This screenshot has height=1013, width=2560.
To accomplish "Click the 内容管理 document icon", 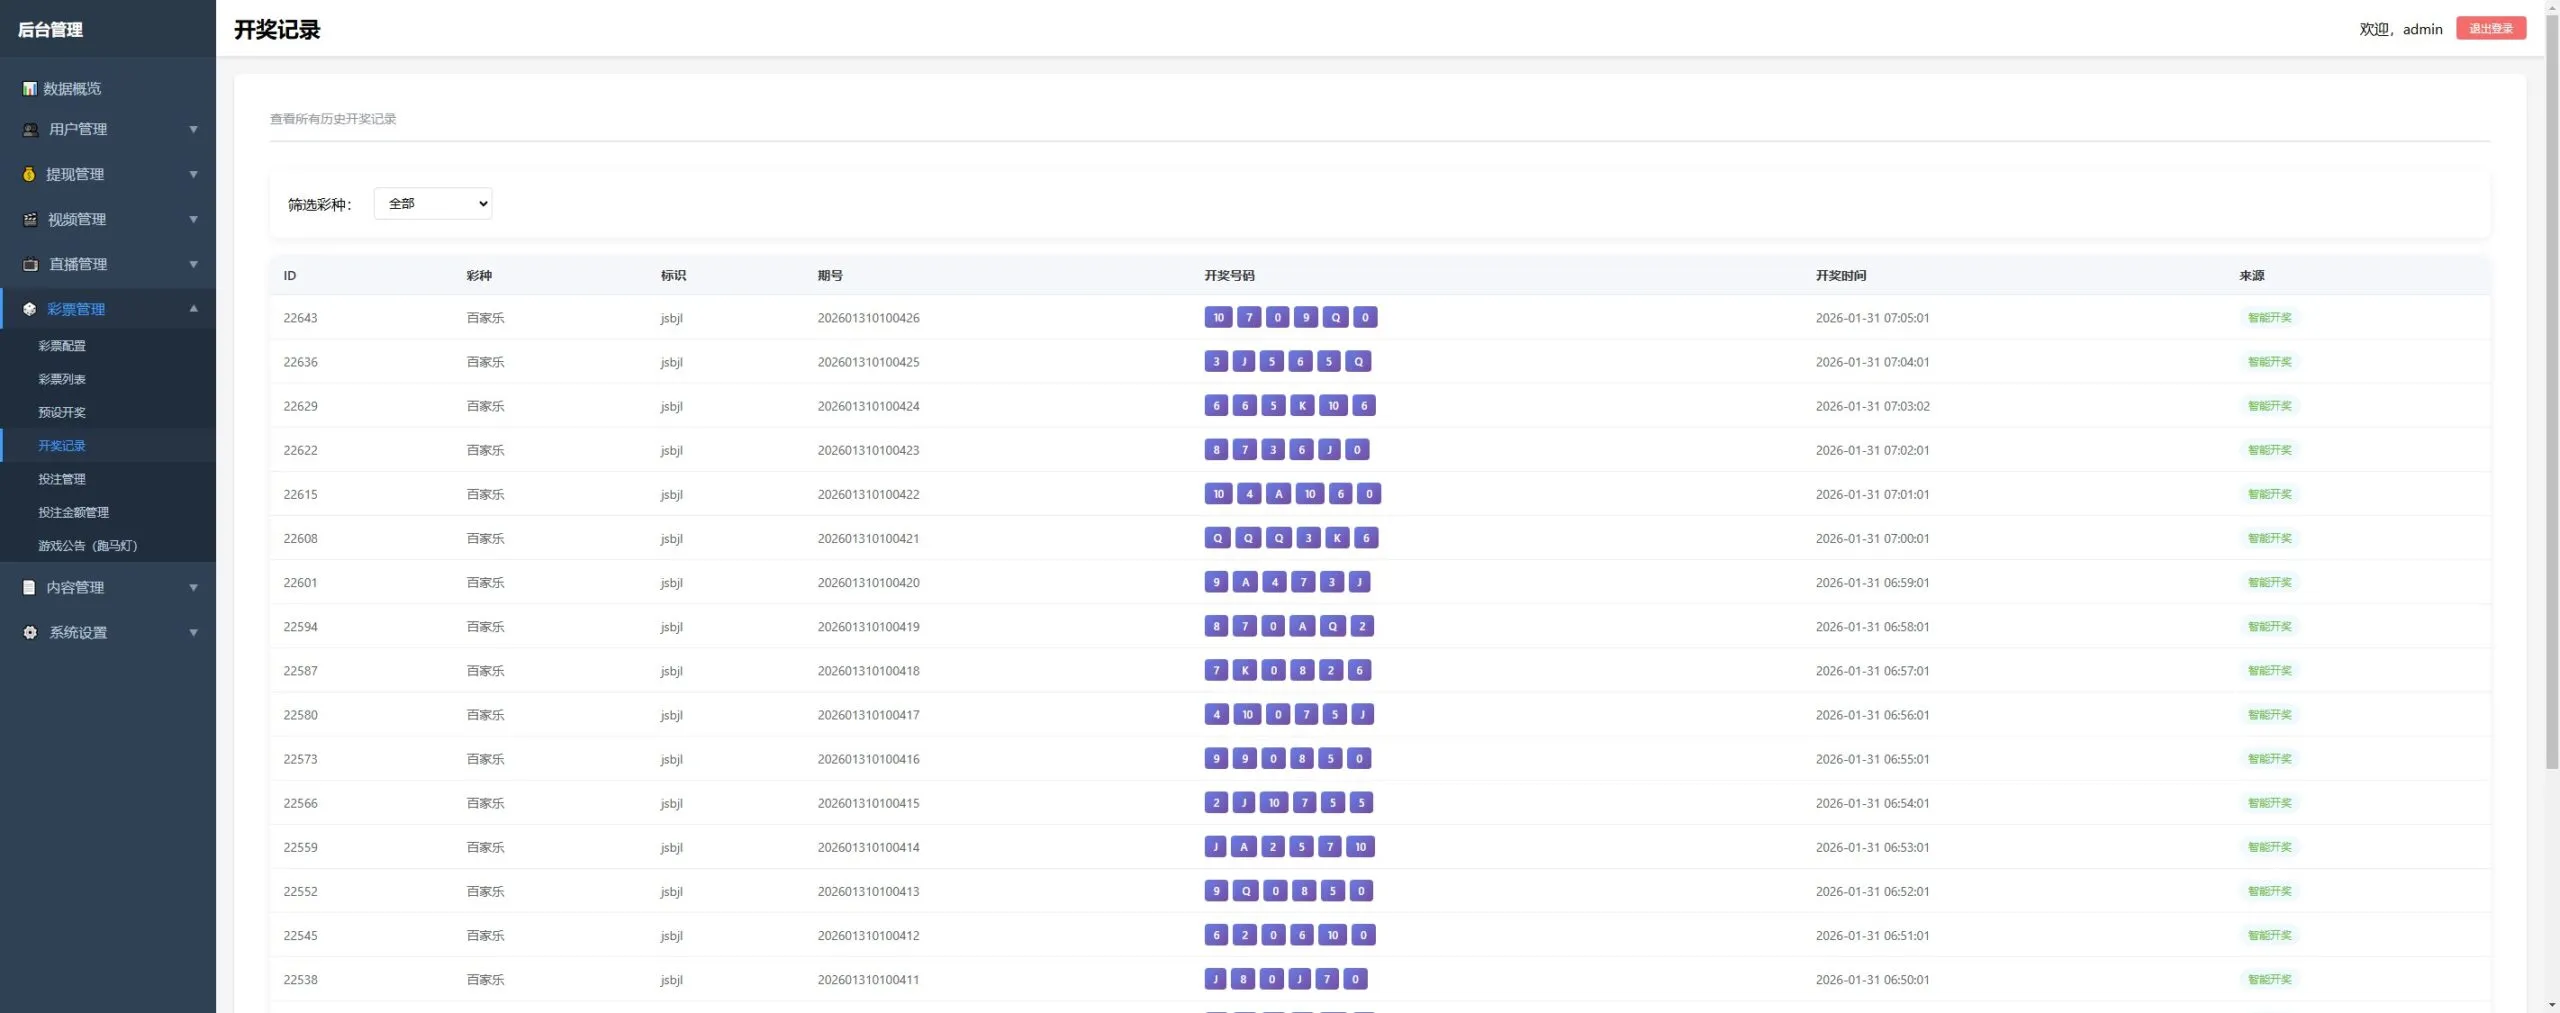I will [29, 588].
